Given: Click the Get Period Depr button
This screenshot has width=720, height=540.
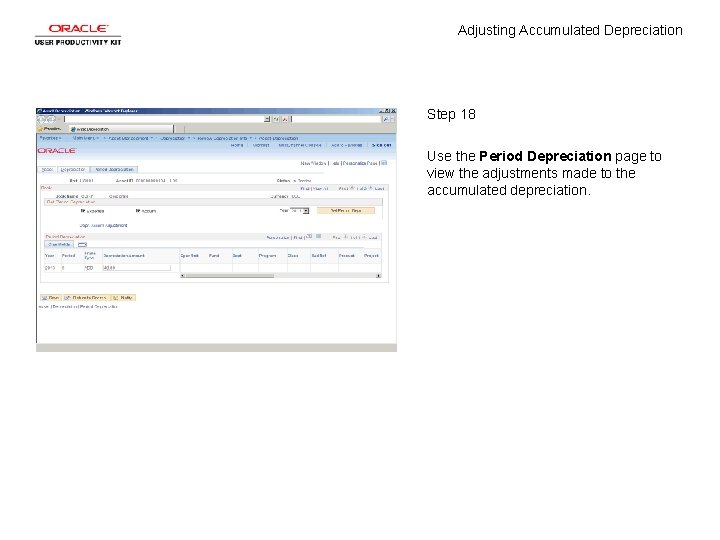Looking at the screenshot, I should 346,211.
